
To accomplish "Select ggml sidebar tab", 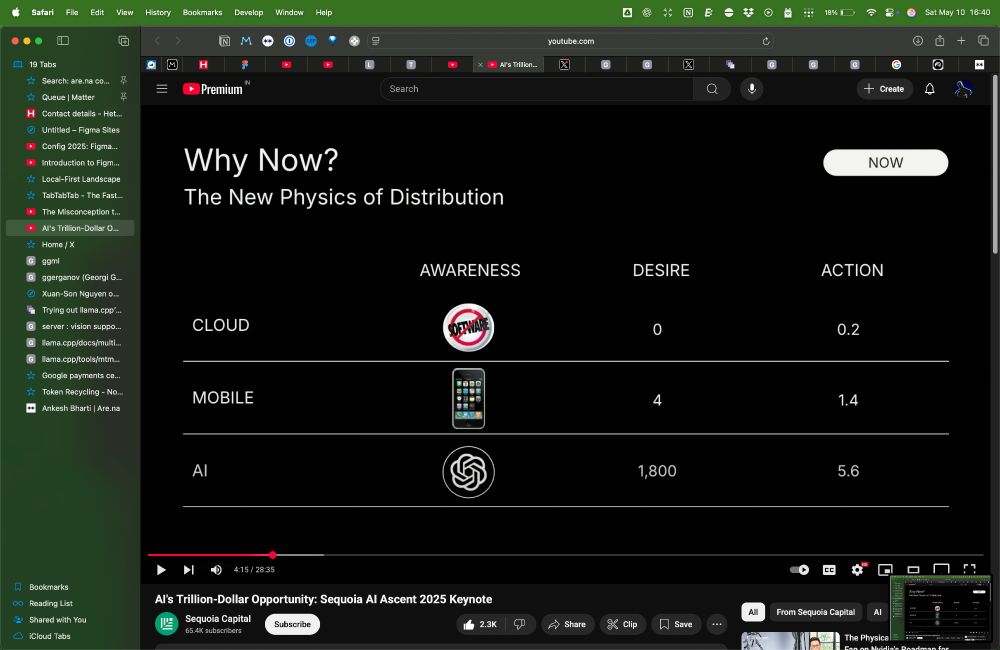I will pos(70,261).
